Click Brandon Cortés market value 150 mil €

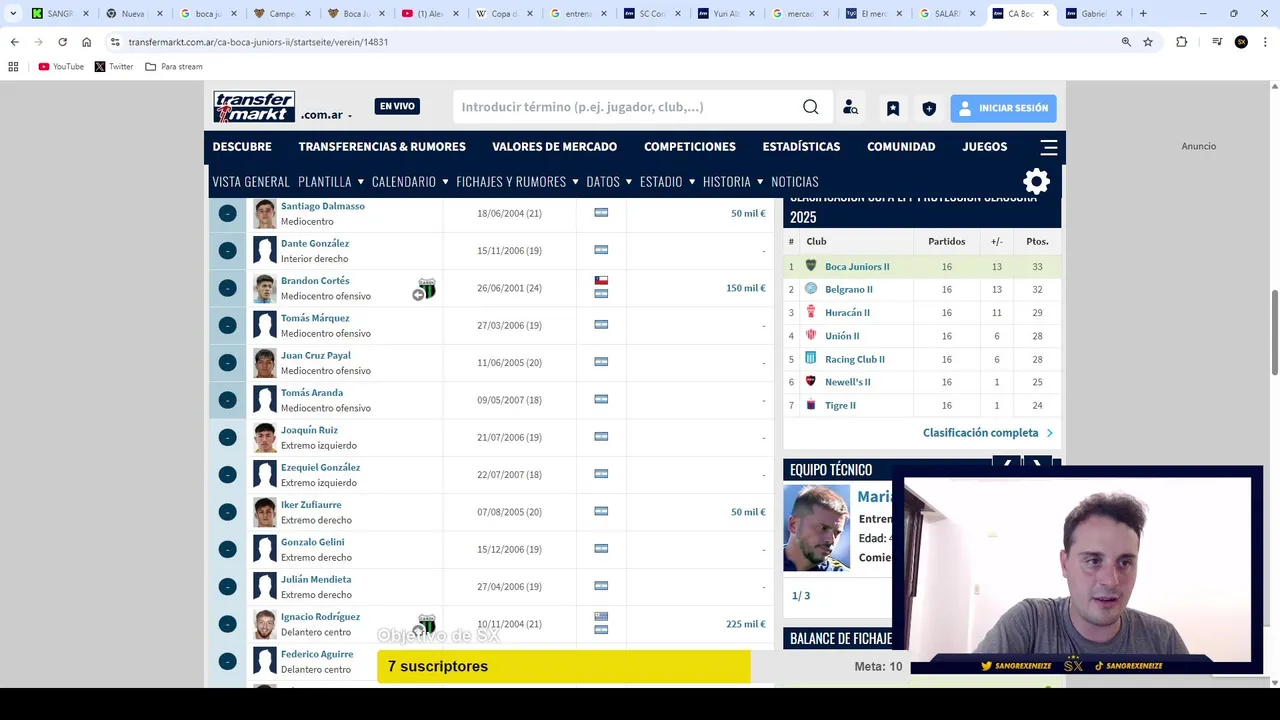coord(745,288)
